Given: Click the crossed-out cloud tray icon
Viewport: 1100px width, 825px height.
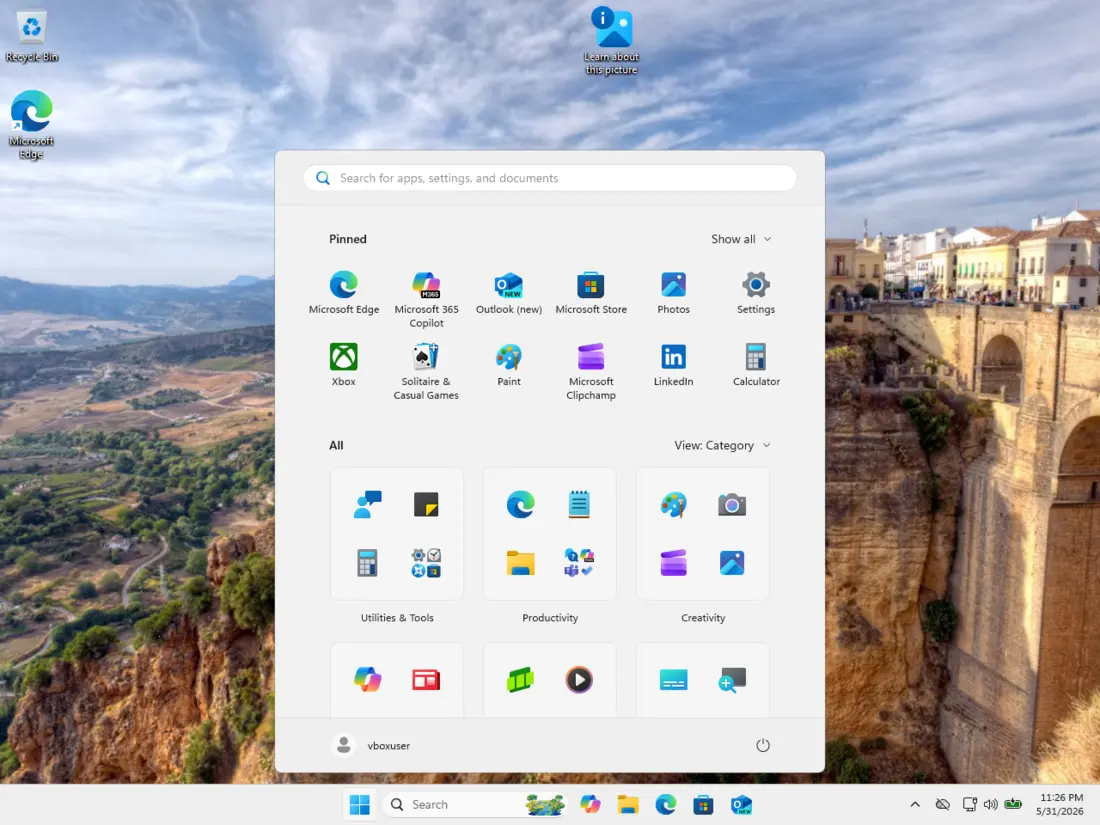Looking at the screenshot, I should (943, 804).
